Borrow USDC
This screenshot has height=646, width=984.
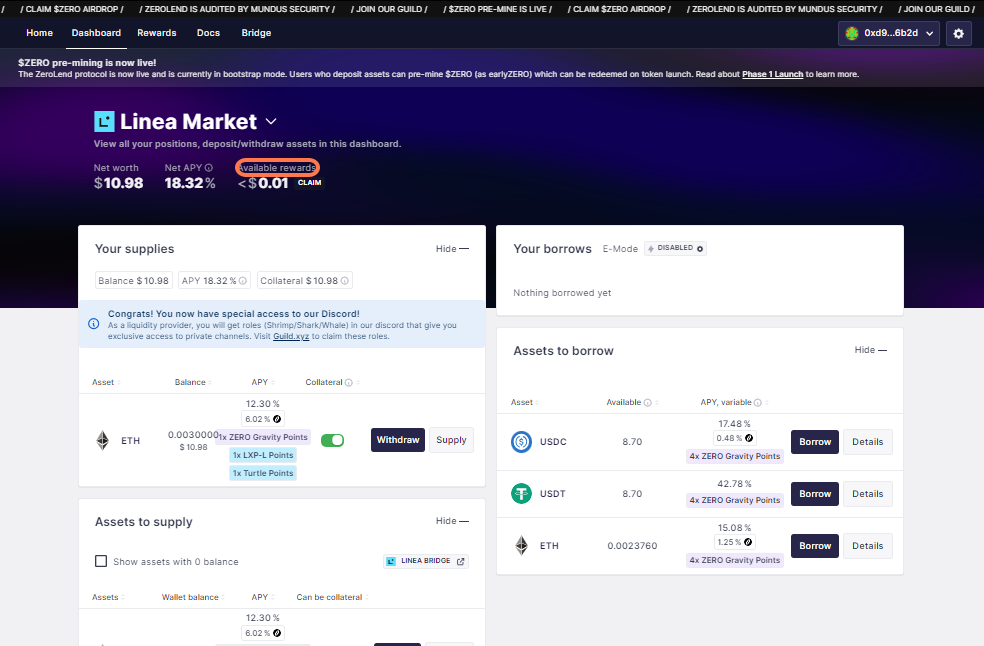point(815,442)
